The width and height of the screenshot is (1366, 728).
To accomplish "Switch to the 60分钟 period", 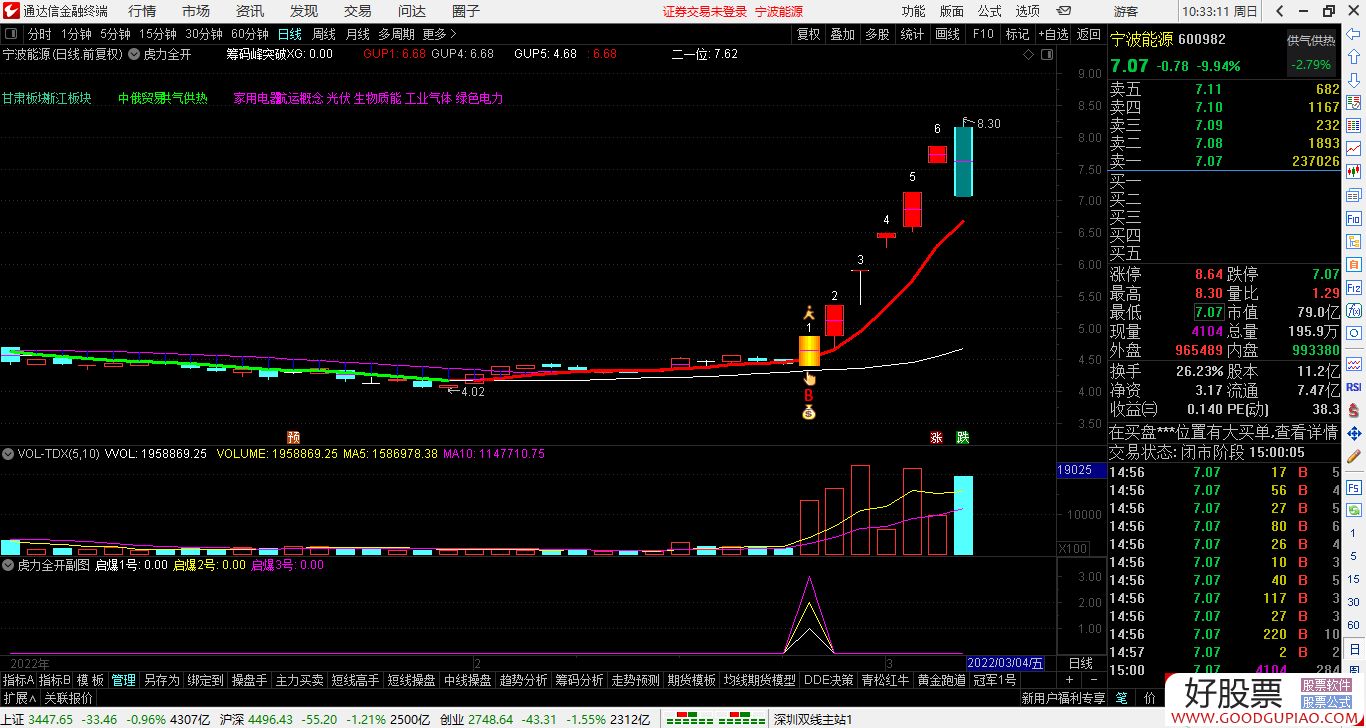I will point(250,34).
